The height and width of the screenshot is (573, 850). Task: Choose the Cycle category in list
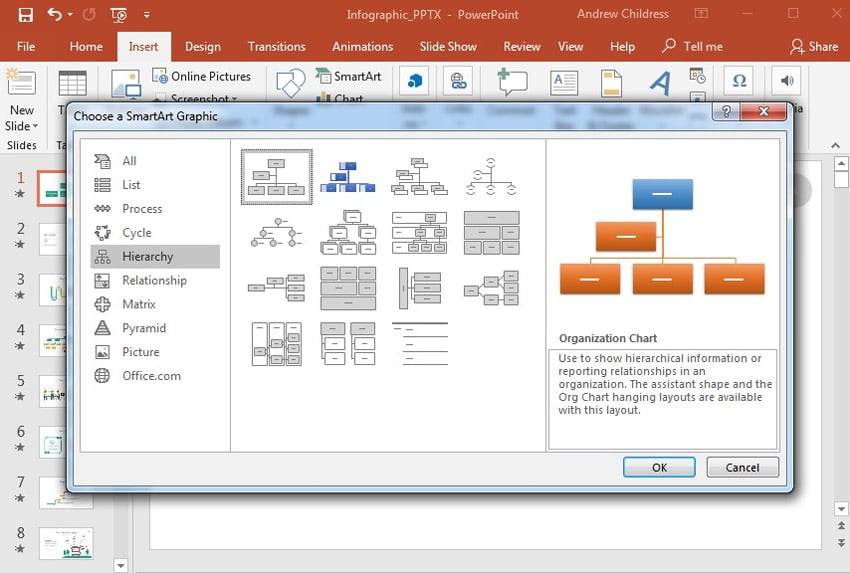137,232
